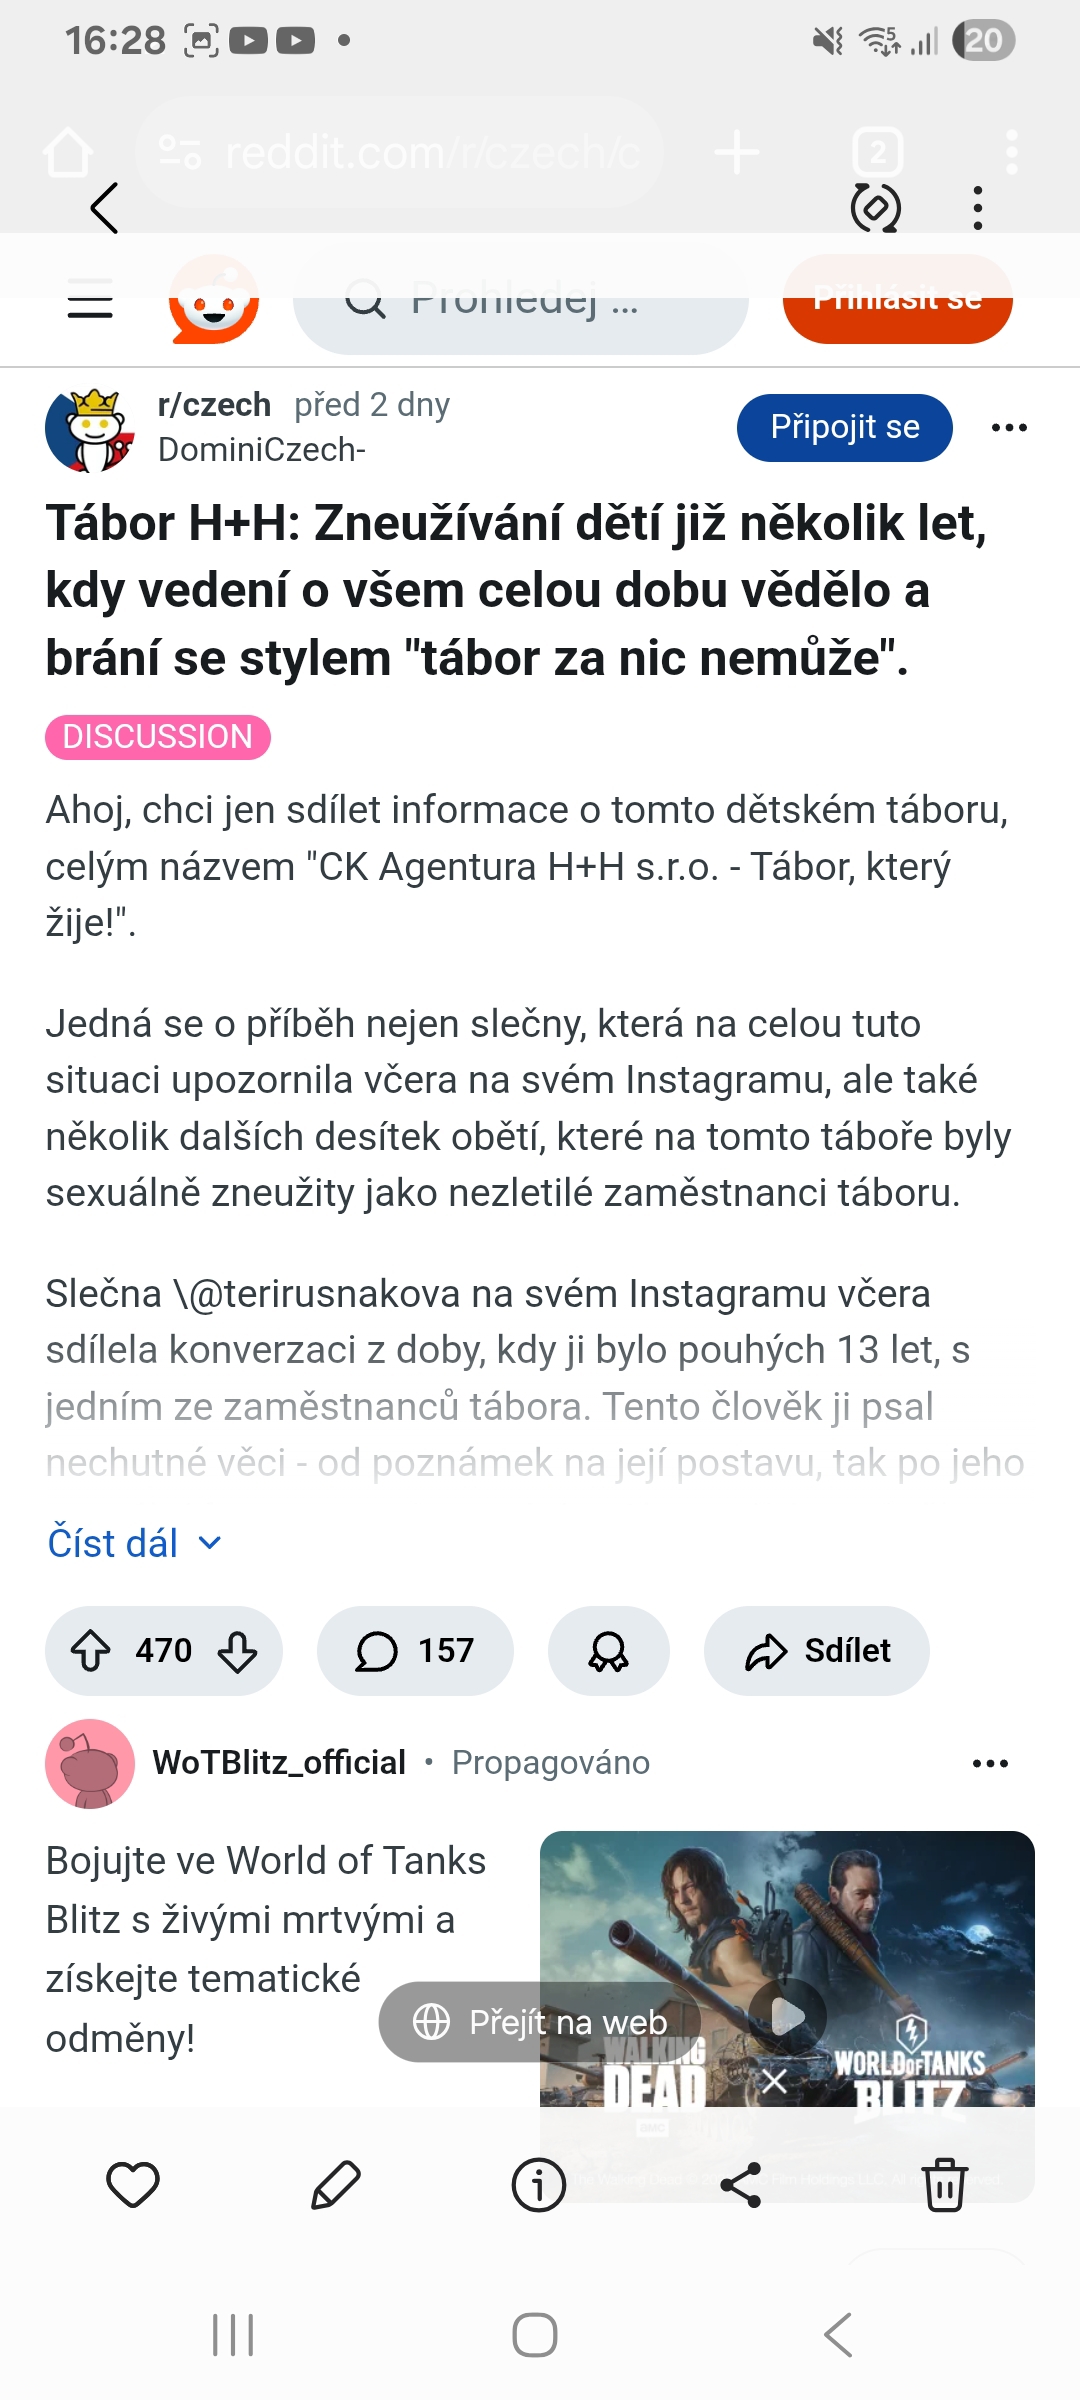Click the Připojit se button
Viewport: 1080px width, 2400px height.
845,427
